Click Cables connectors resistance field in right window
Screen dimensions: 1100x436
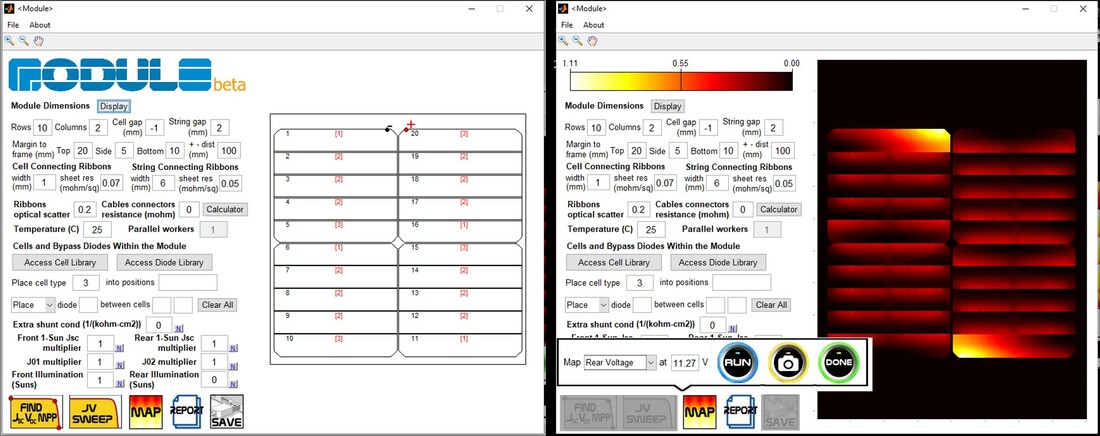click(743, 209)
